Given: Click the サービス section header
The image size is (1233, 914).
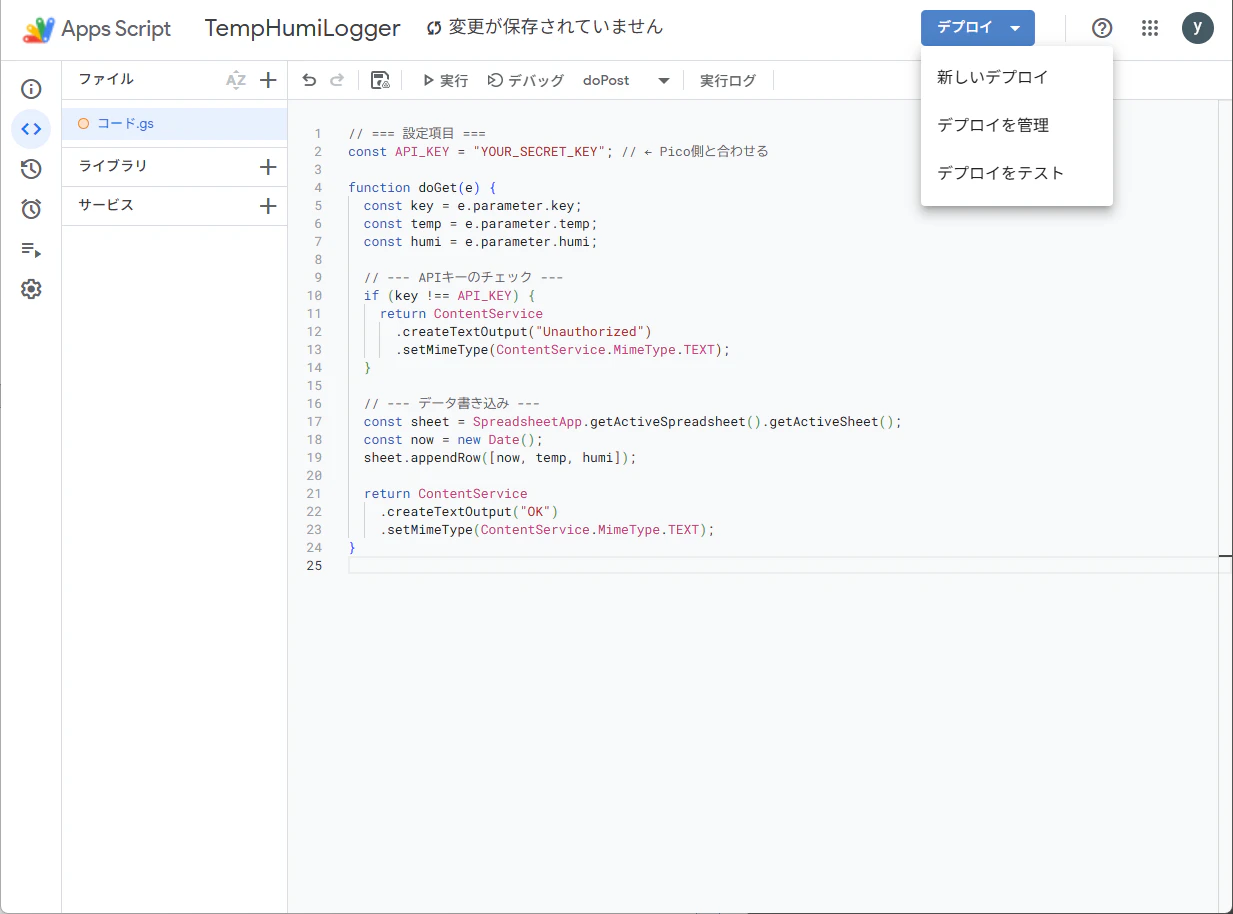Looking at the screenshot, I should (x=106, y=205).
